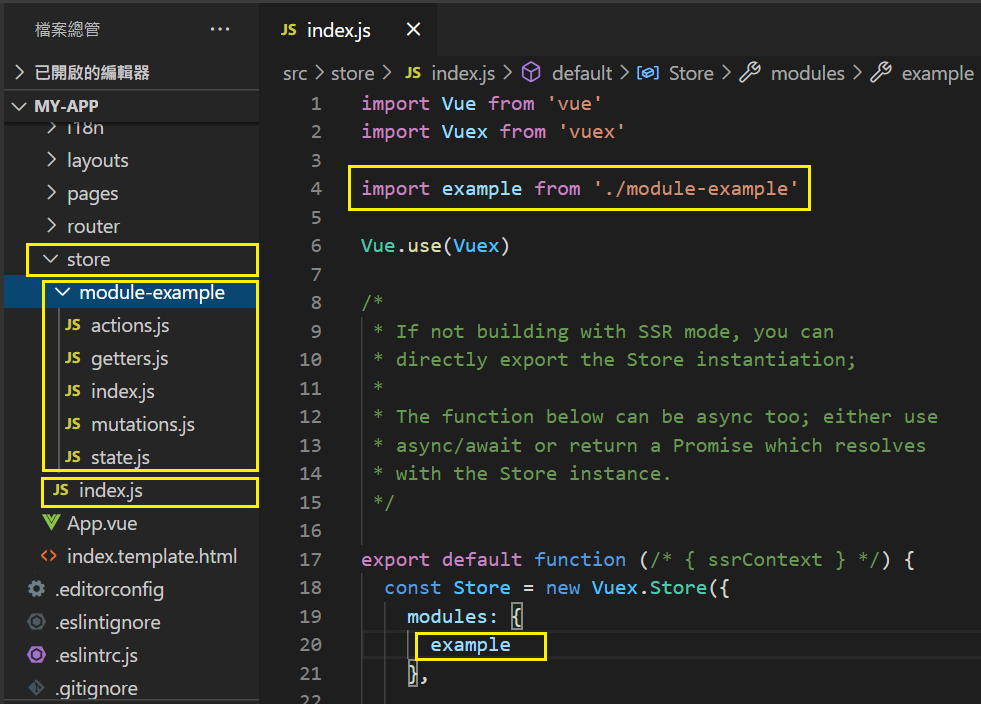Open state.js from module-example folder
Screen dimensions: 981x704
coord(120,457)
